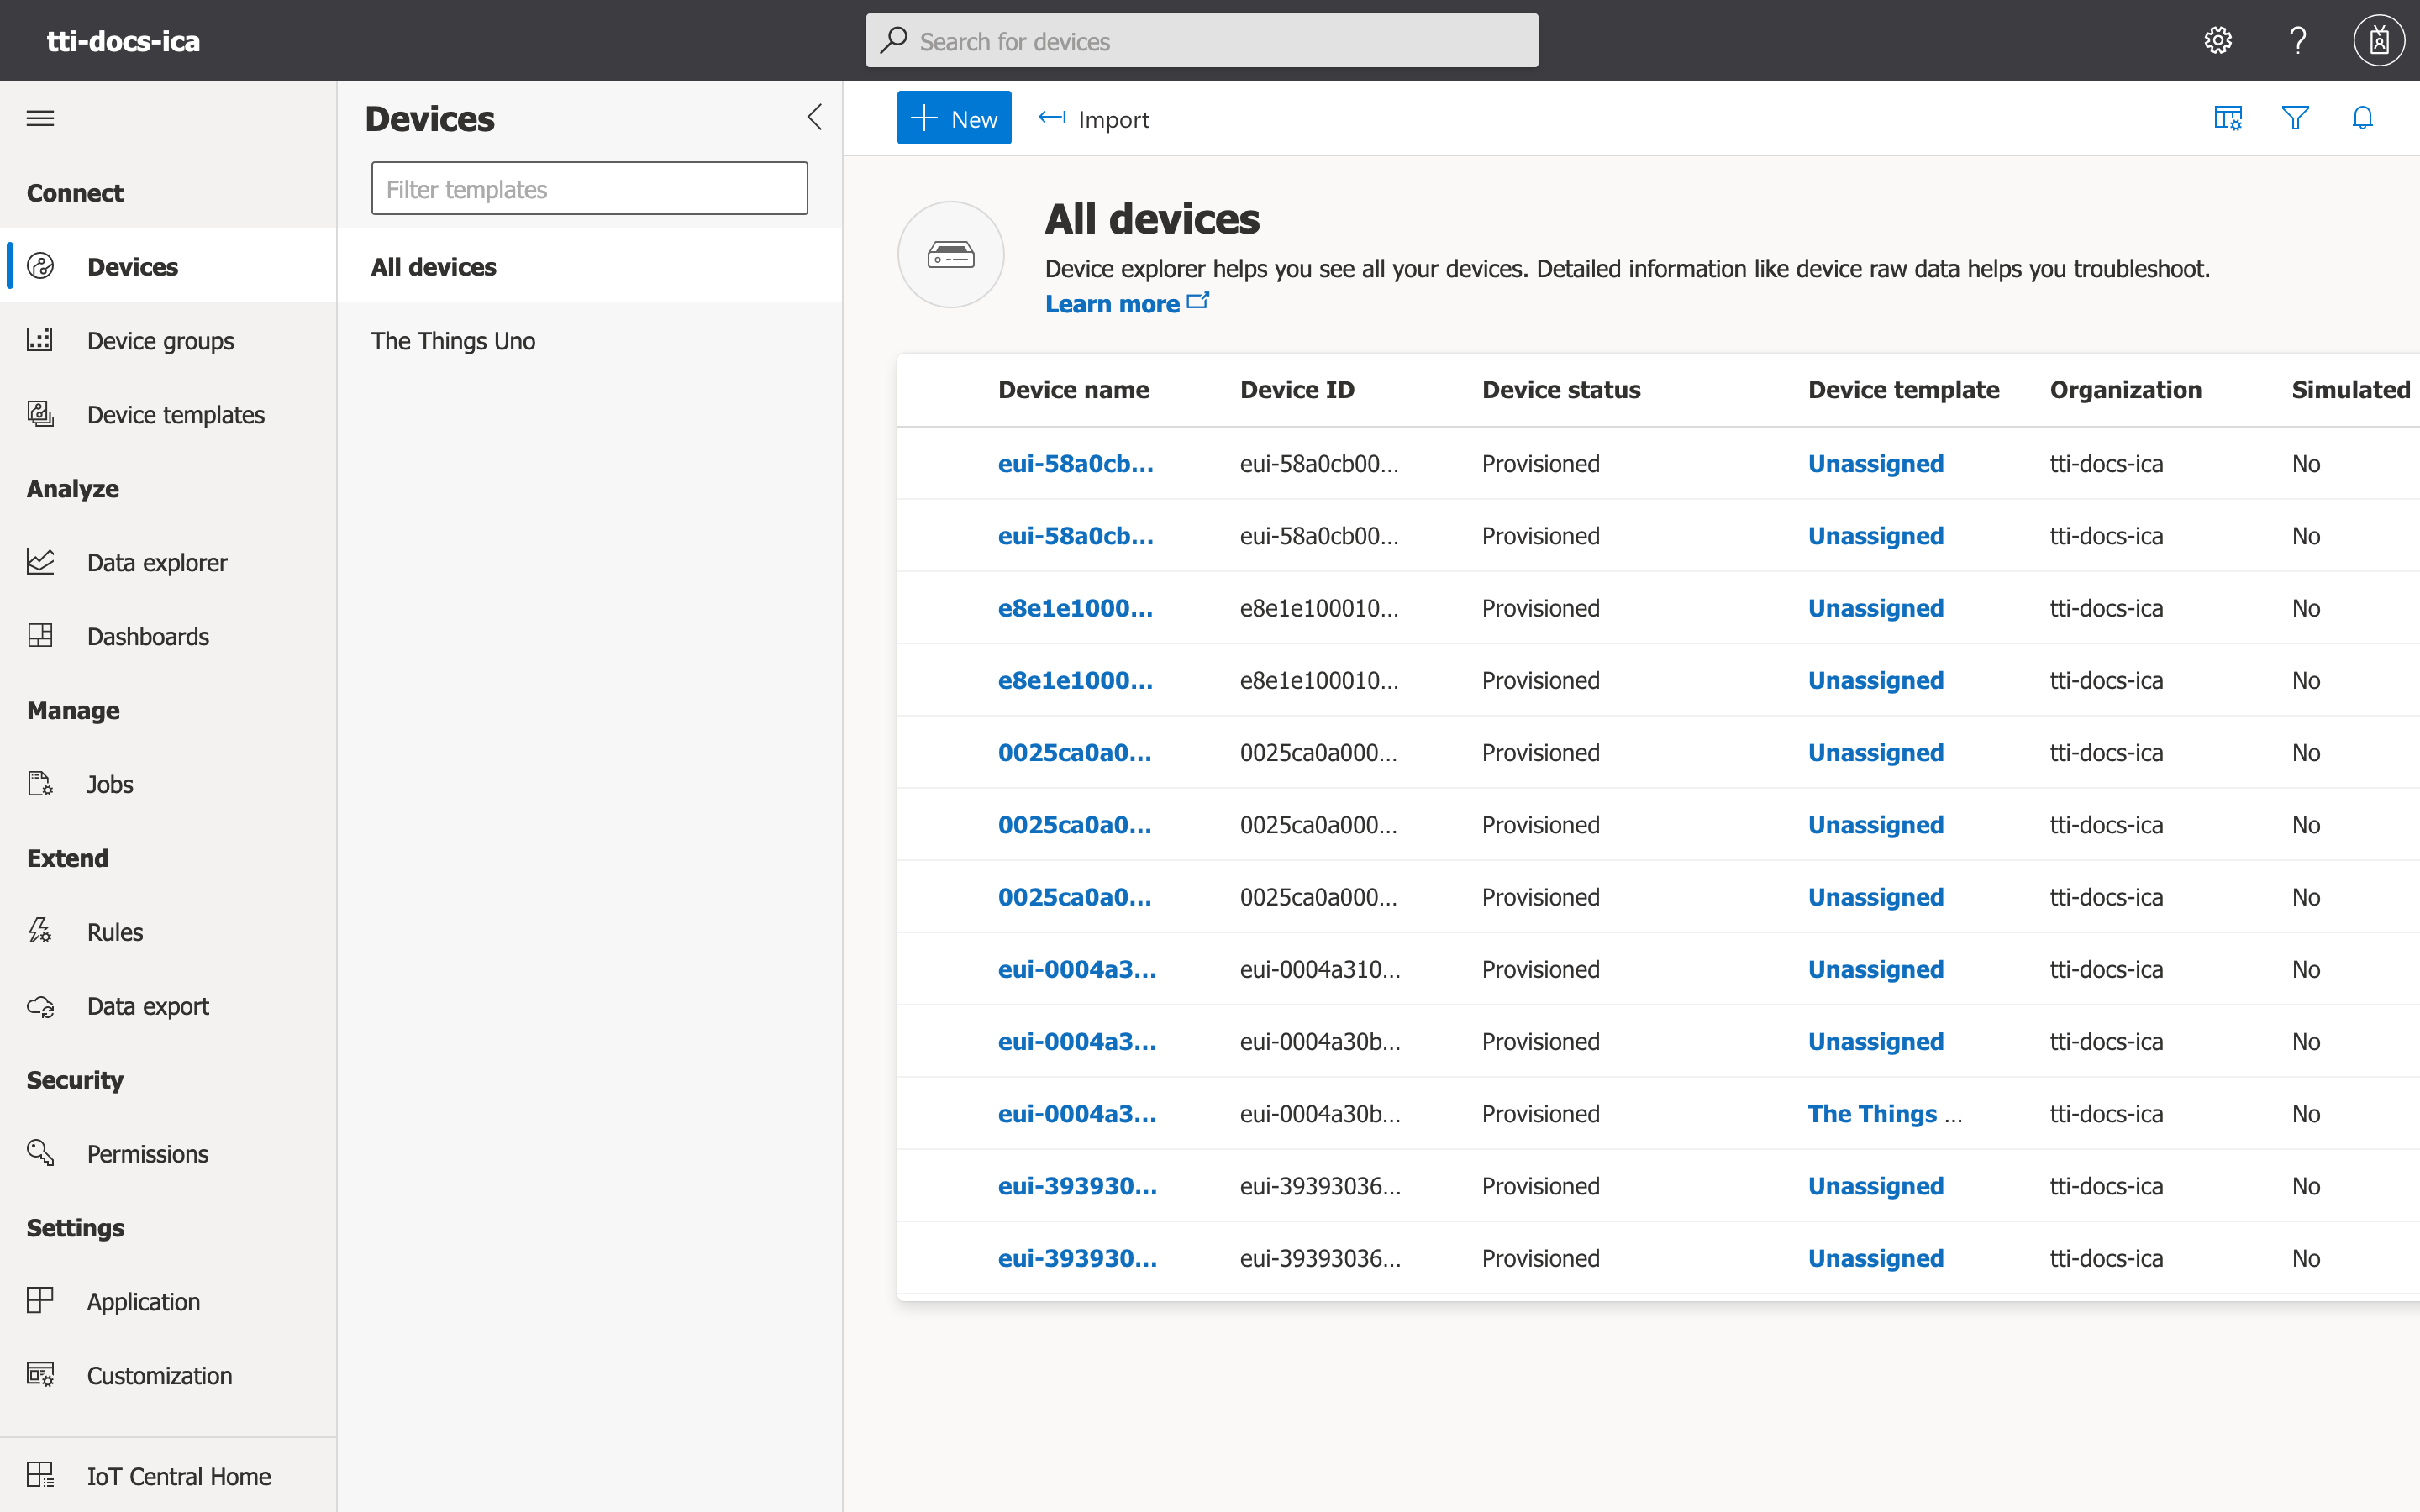Viewport: 2420px width, 1512px height.
Task: Click the filter funnel icon
Action: click(x=2295, y=118)
